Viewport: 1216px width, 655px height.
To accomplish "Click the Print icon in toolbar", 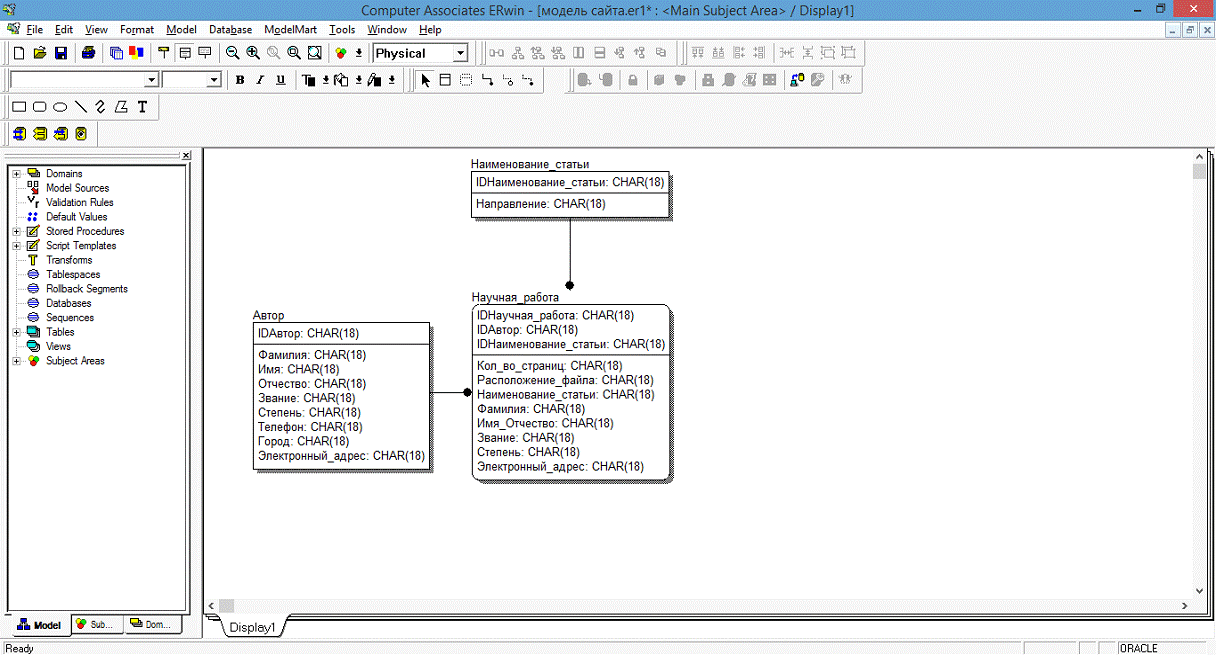I will (x=89, y=53).
